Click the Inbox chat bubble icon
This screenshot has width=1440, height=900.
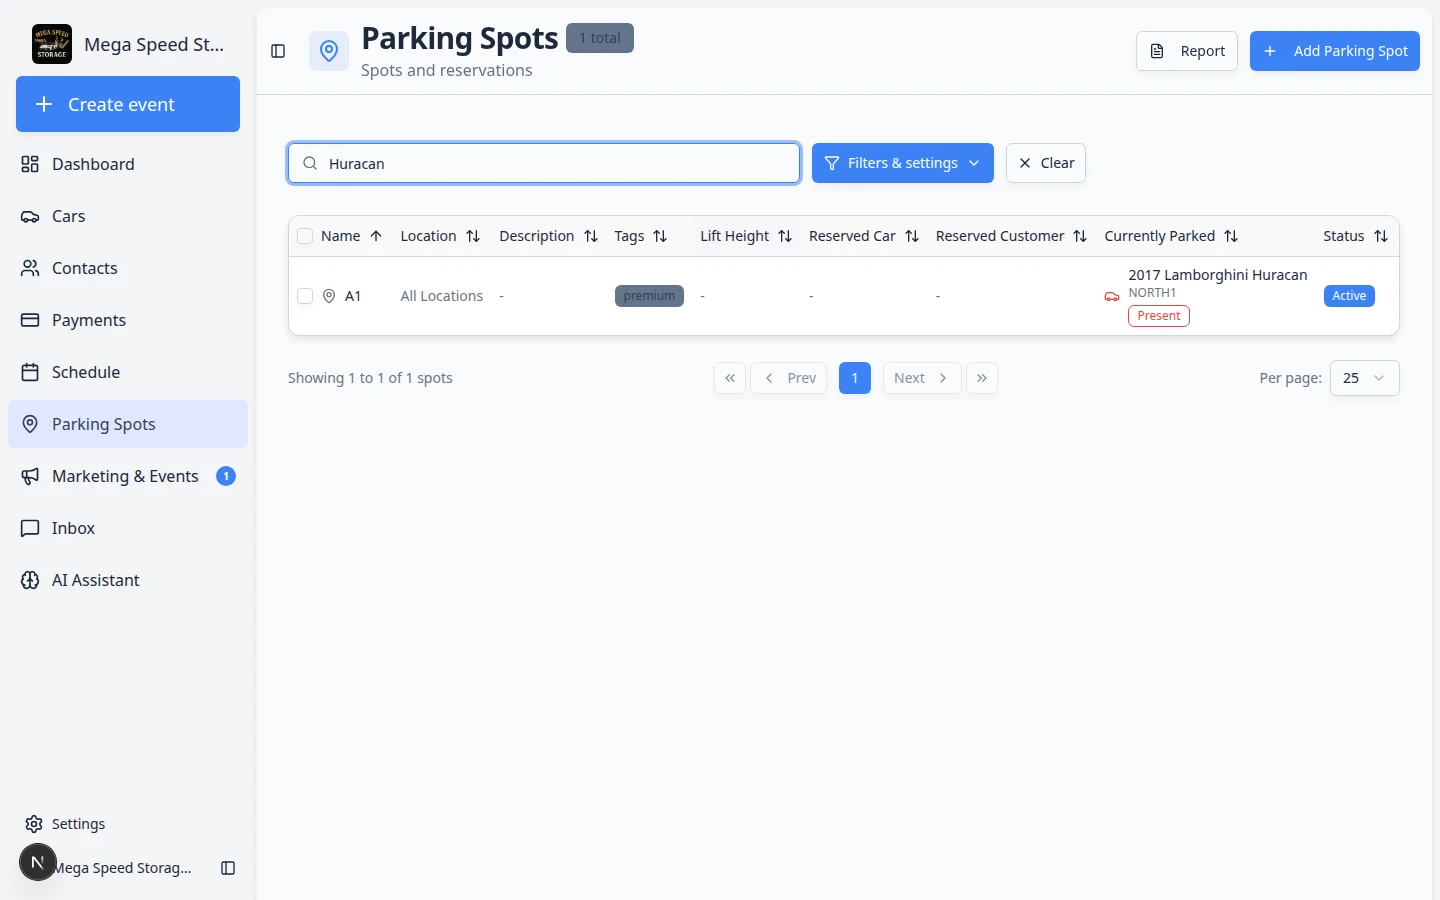click(x=31, y=528)
